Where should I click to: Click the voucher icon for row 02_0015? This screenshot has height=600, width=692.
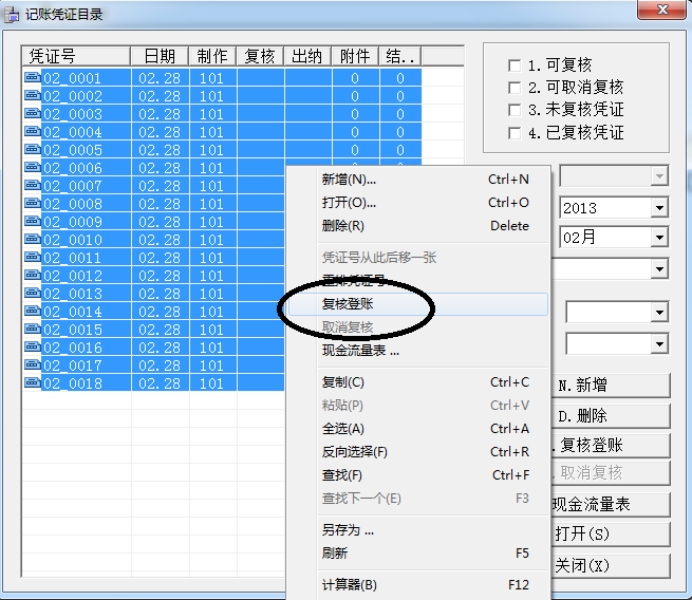click(32, 329)
